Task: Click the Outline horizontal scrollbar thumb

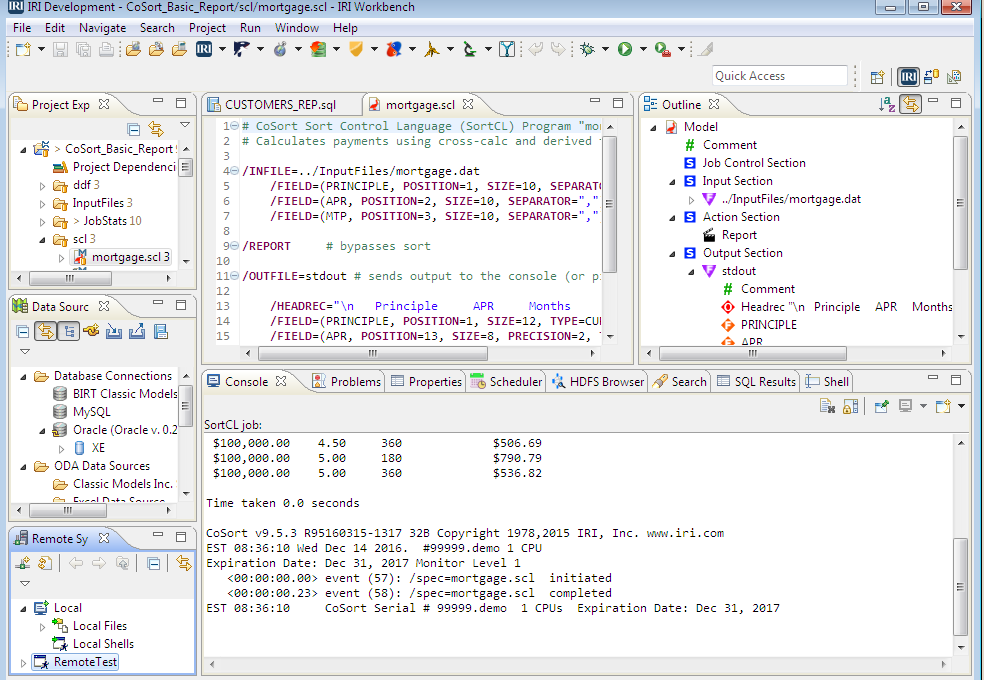Action: click(x=752, y=353)
